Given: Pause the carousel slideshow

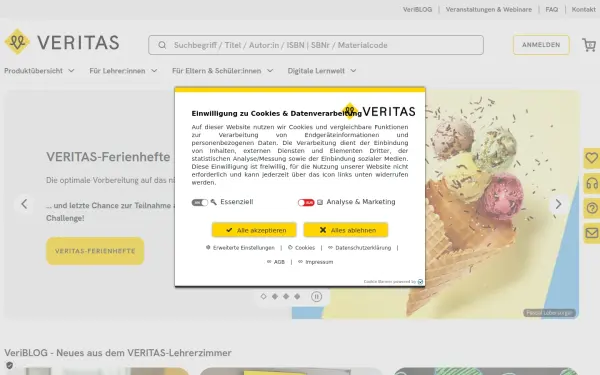Looking at the screenshot, I should (316, 297).
